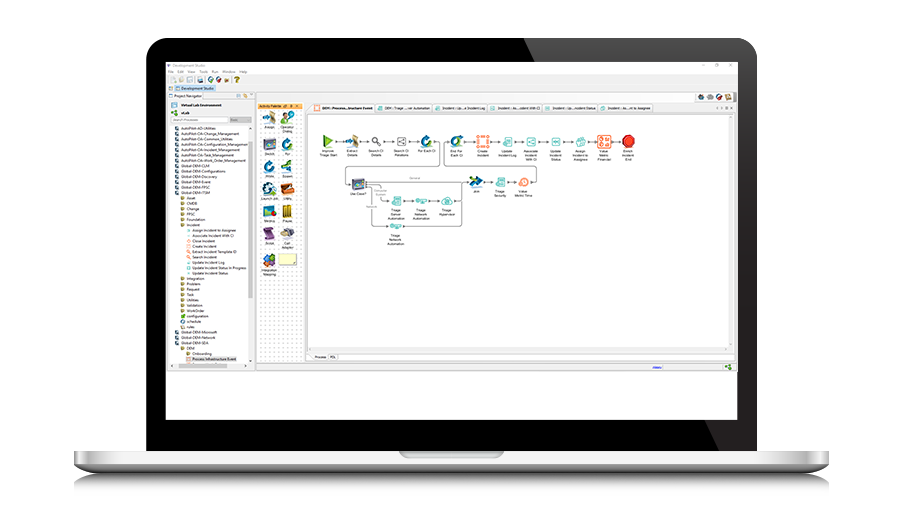This screenshot has height=516, width=900.
Task: Select Process Infrastructure Event in tree
Action: [213, 358]
